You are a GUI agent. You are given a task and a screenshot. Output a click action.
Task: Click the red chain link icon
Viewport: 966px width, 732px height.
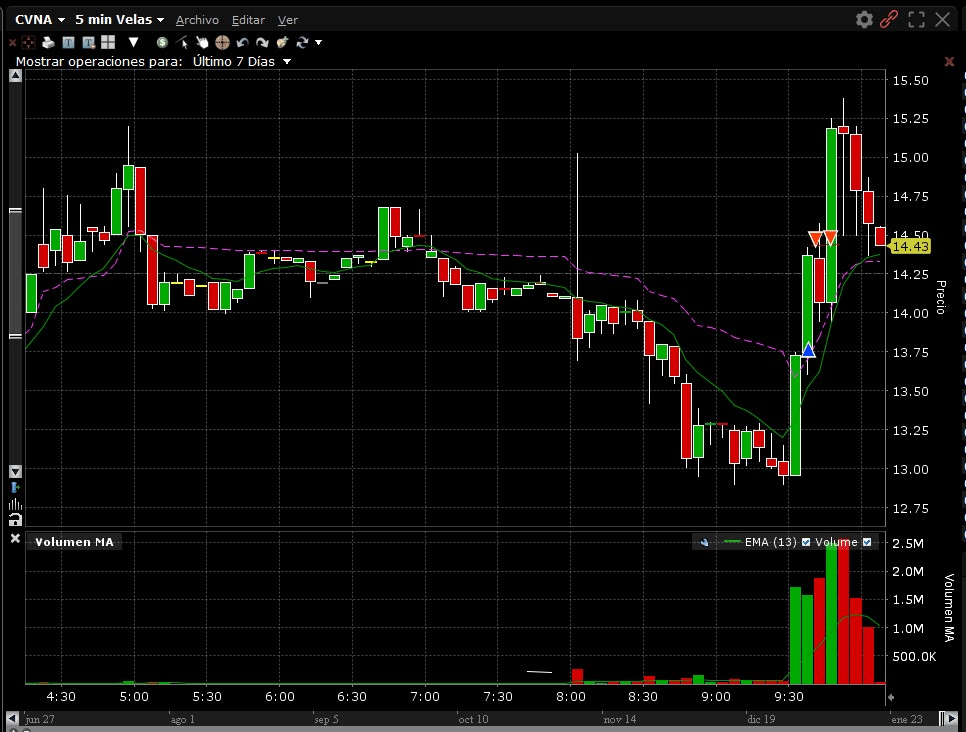(889, 20)
